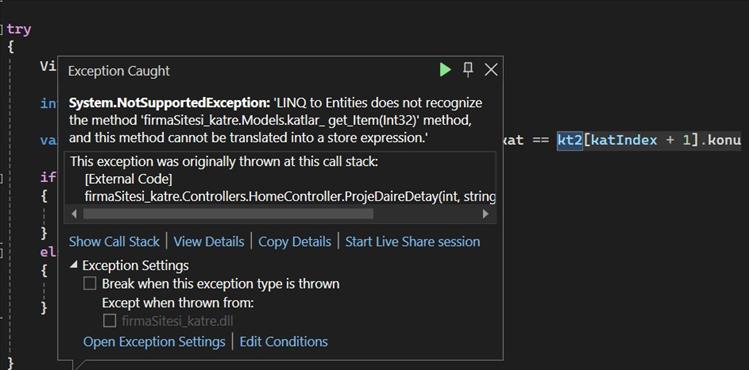Click the System.NotSupportedException message text
Viewport: 749px width, 370px height.
tap(276, 120)
